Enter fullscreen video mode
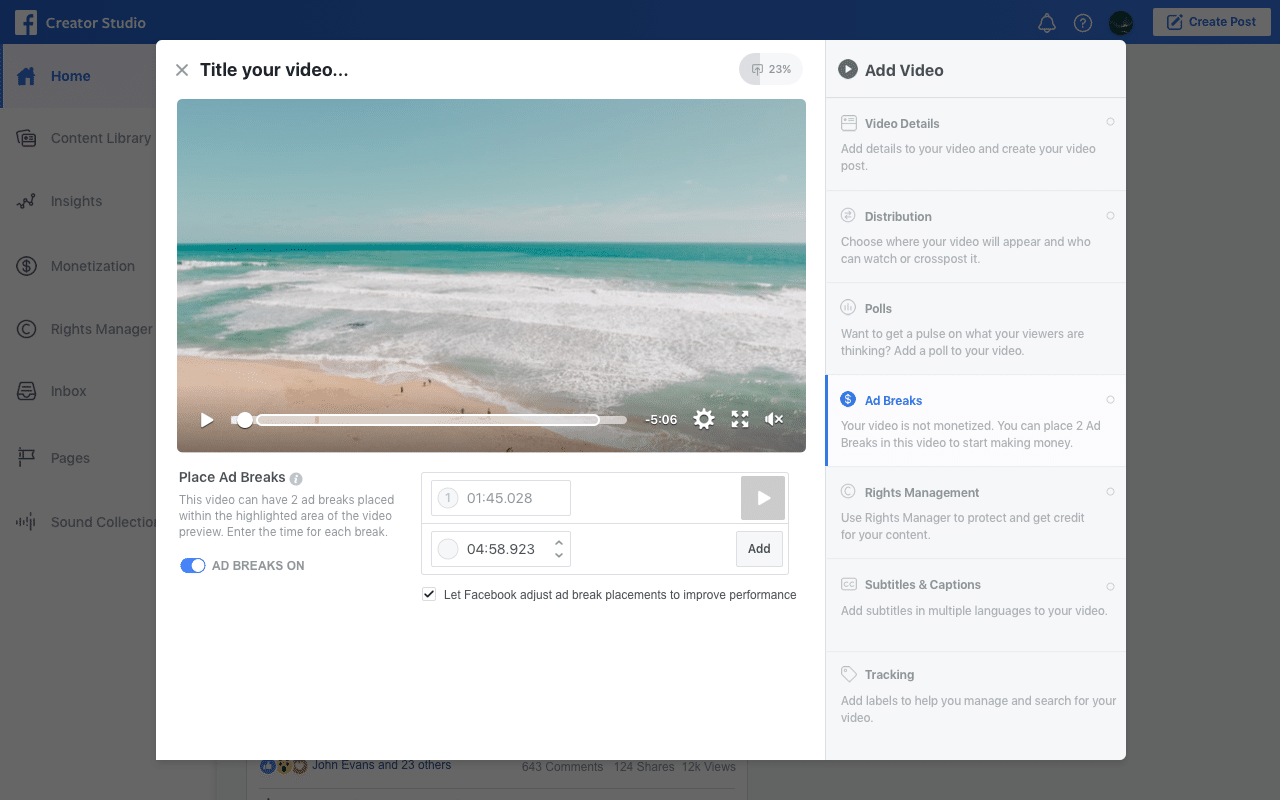The height and width of the screenshot is (800, 1280). click(x=740, y=420)
